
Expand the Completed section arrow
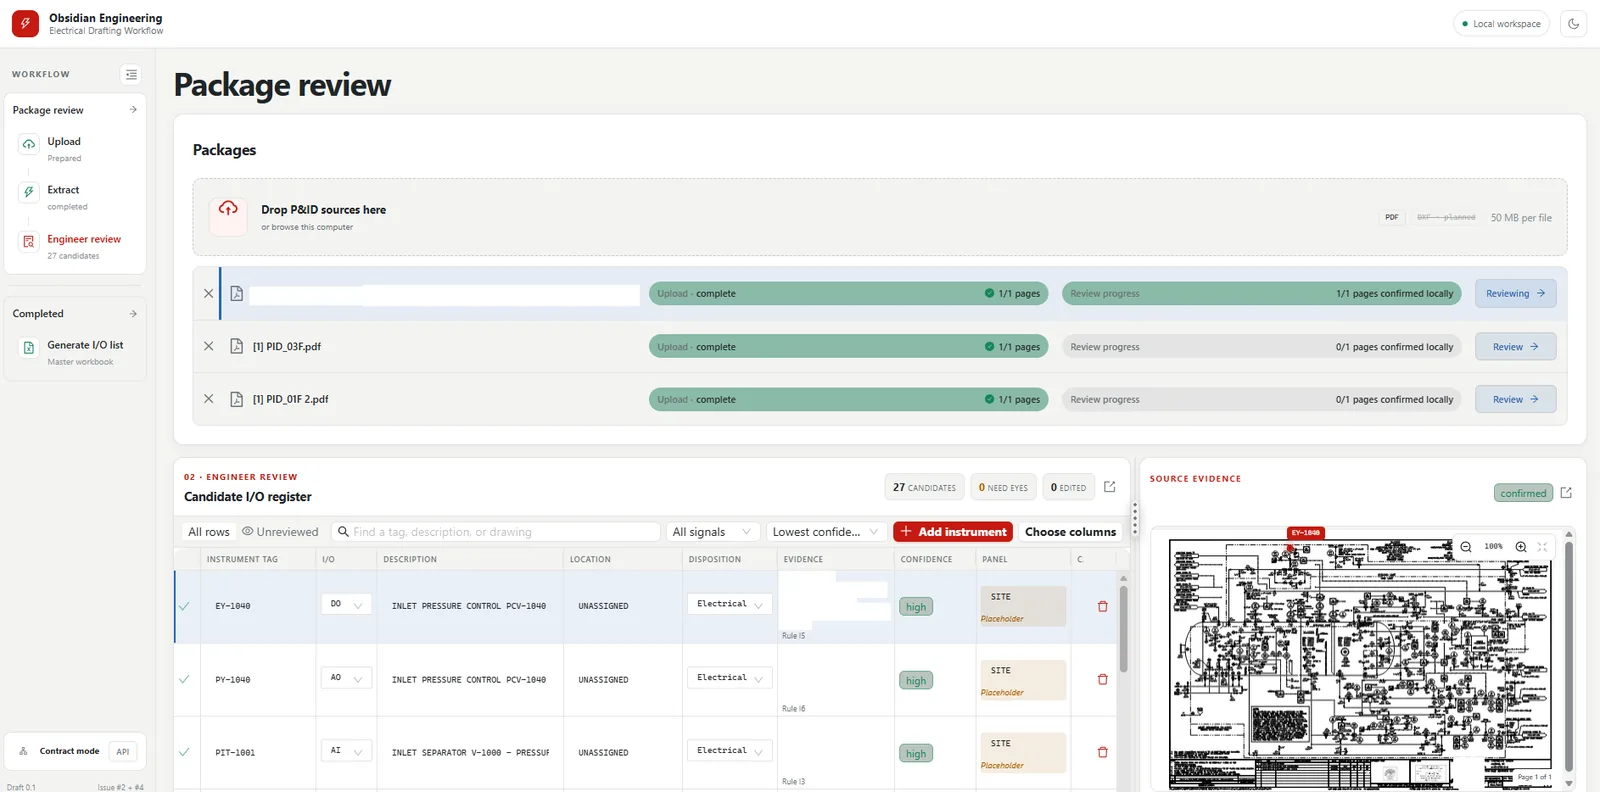pos(133,314)
